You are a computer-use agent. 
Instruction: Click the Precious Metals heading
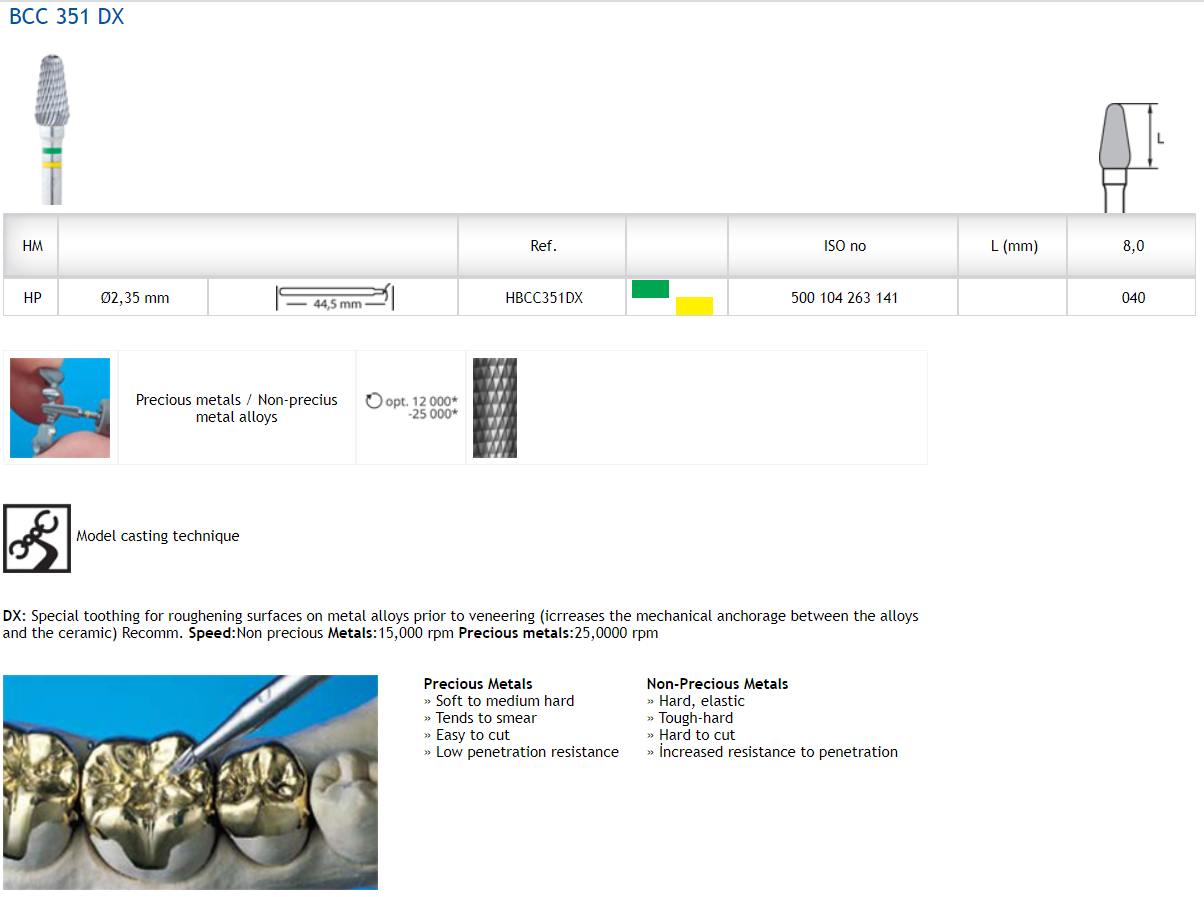[478, 684]
